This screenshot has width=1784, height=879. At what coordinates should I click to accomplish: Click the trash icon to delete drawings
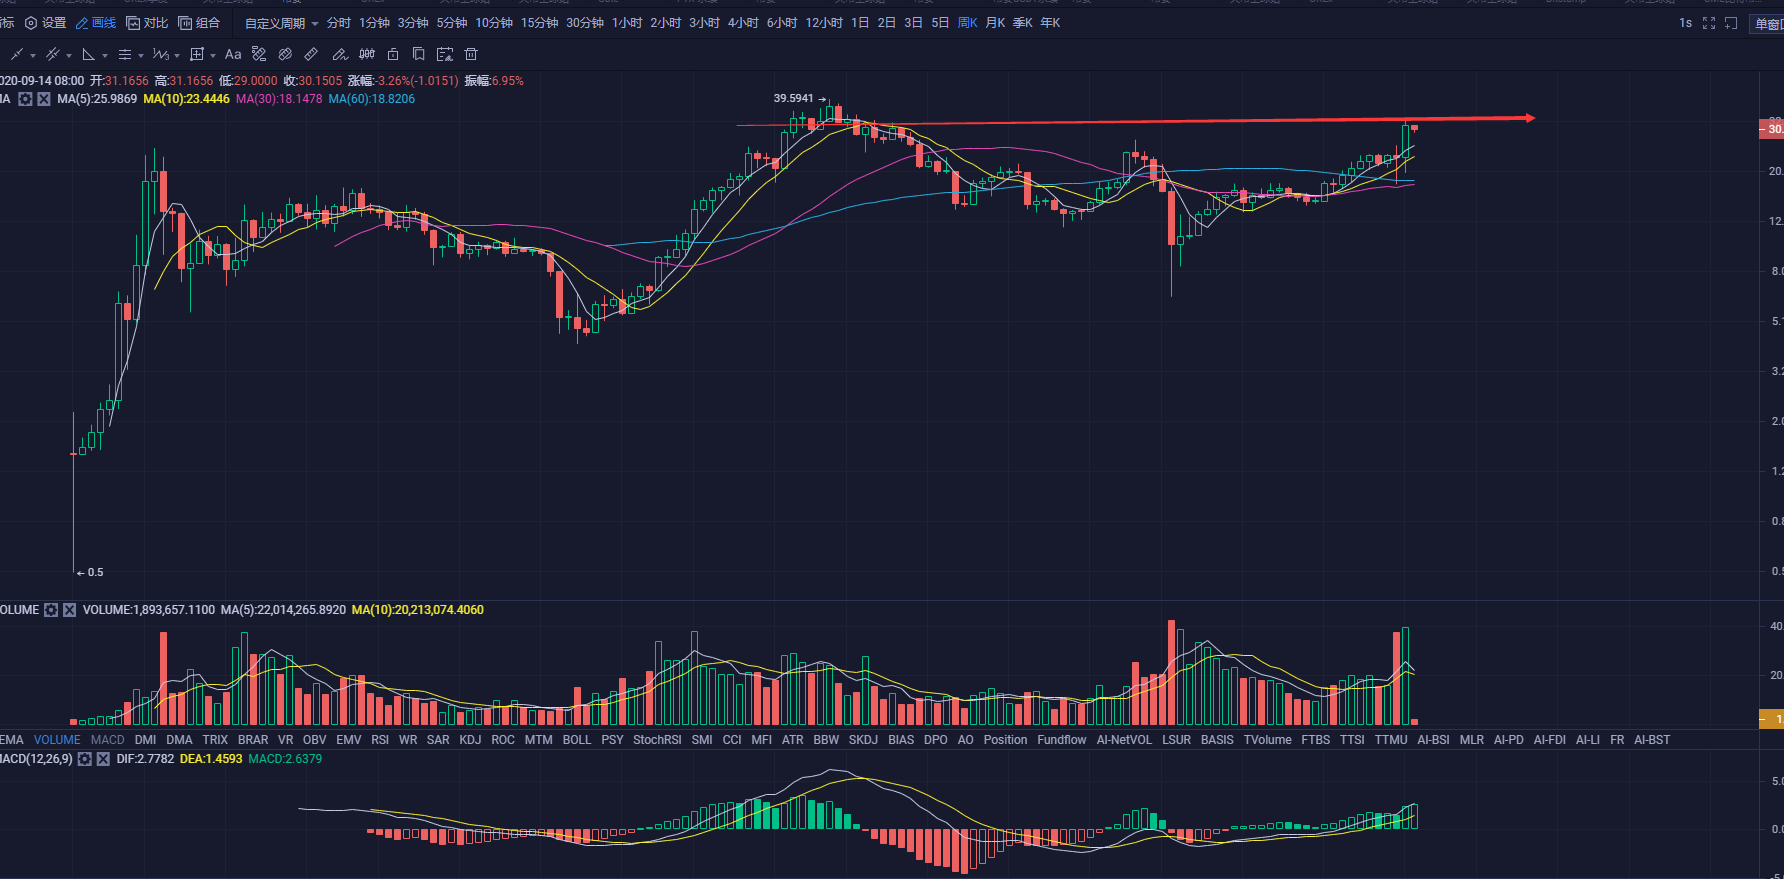(x=471, y=54)
